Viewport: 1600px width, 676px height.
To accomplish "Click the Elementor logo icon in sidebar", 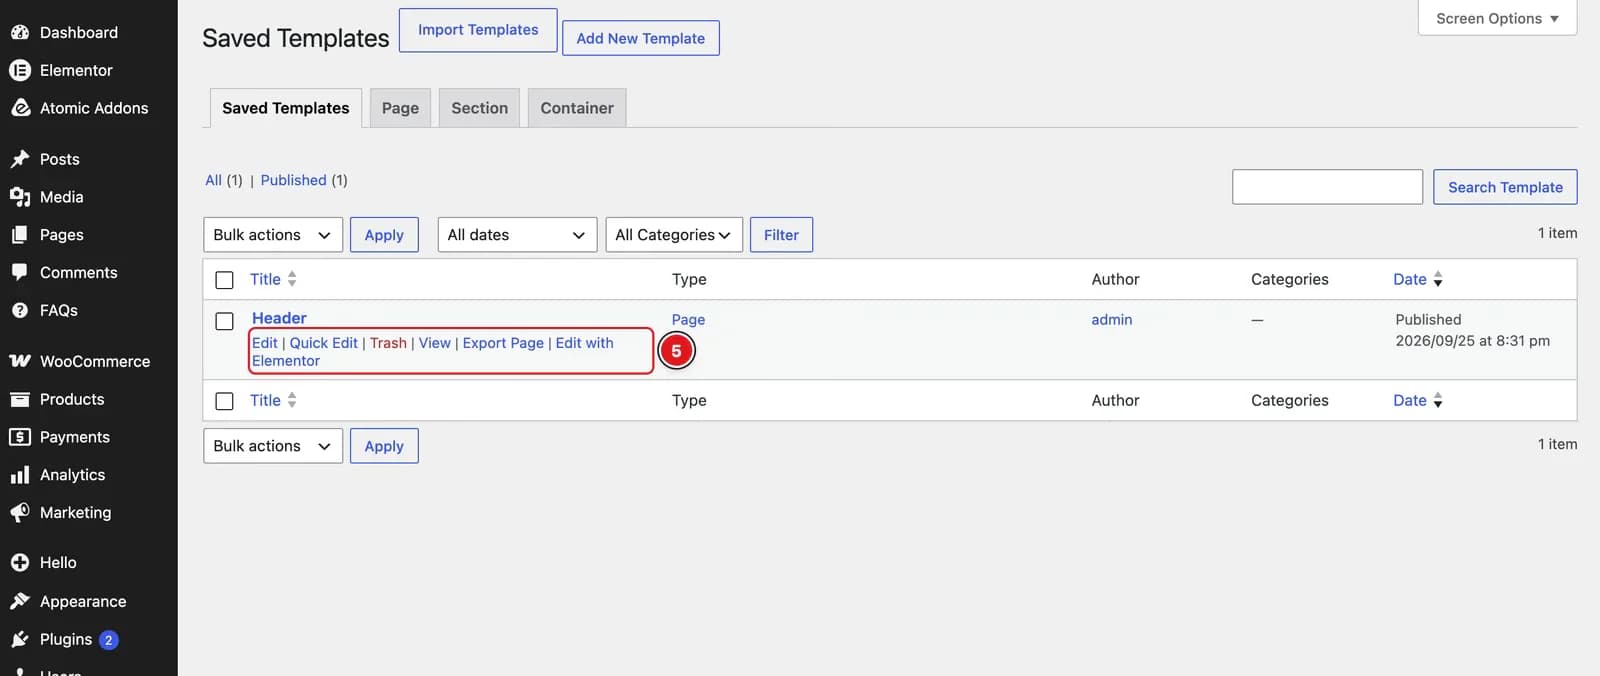I will pos(20,70).
